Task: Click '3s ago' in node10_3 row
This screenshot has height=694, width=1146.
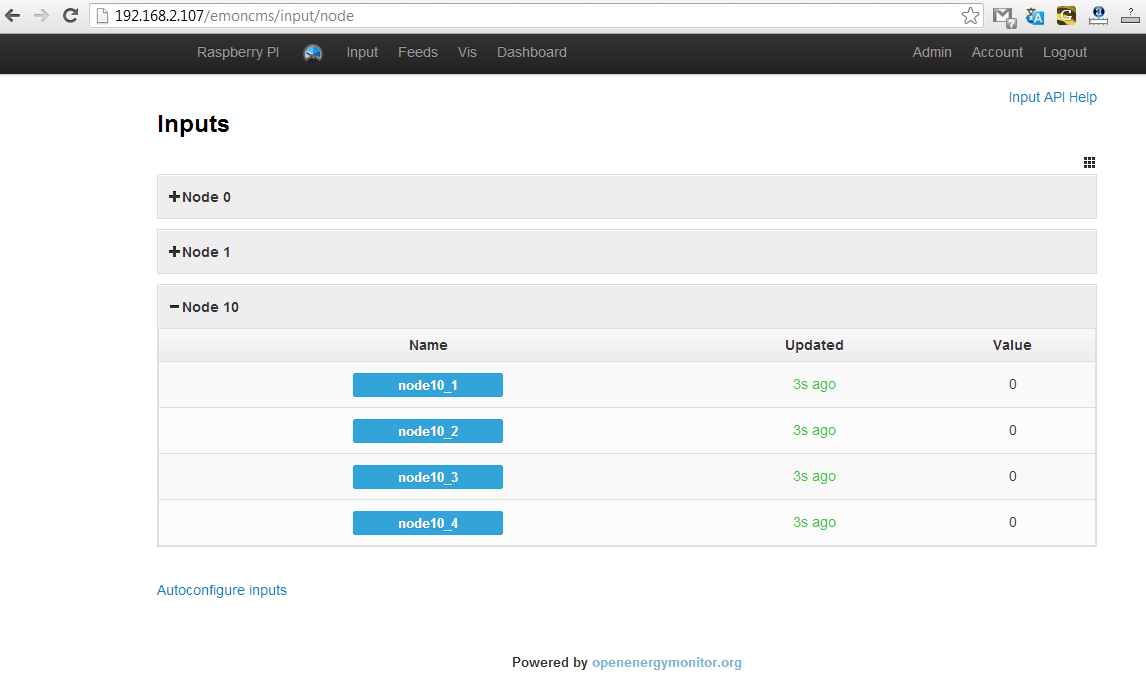Action: pyautogui.click(x=814, y=476)
